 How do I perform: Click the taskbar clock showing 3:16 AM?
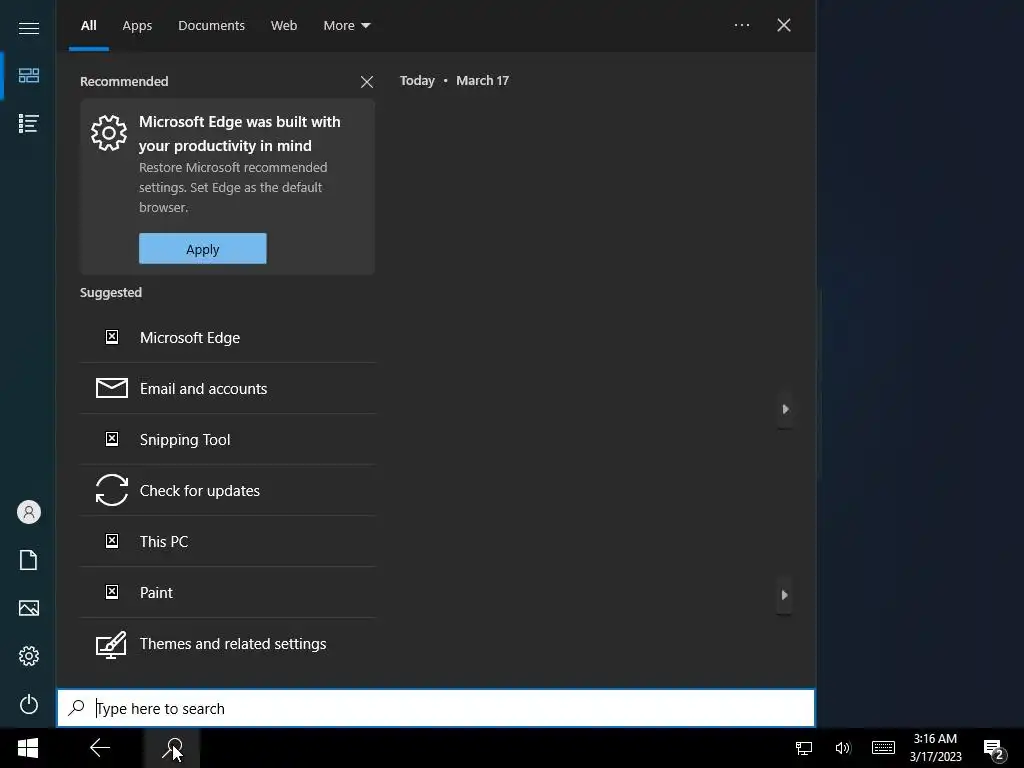coord(935,748)
